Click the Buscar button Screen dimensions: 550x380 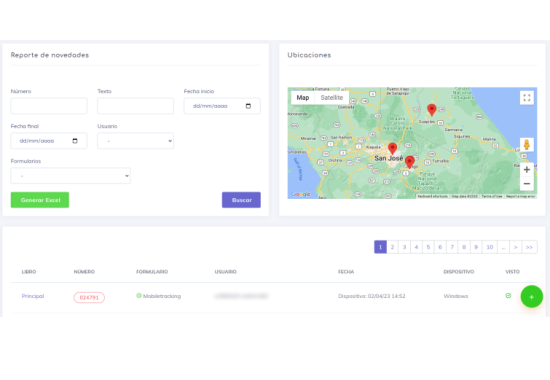pos(241,200)
